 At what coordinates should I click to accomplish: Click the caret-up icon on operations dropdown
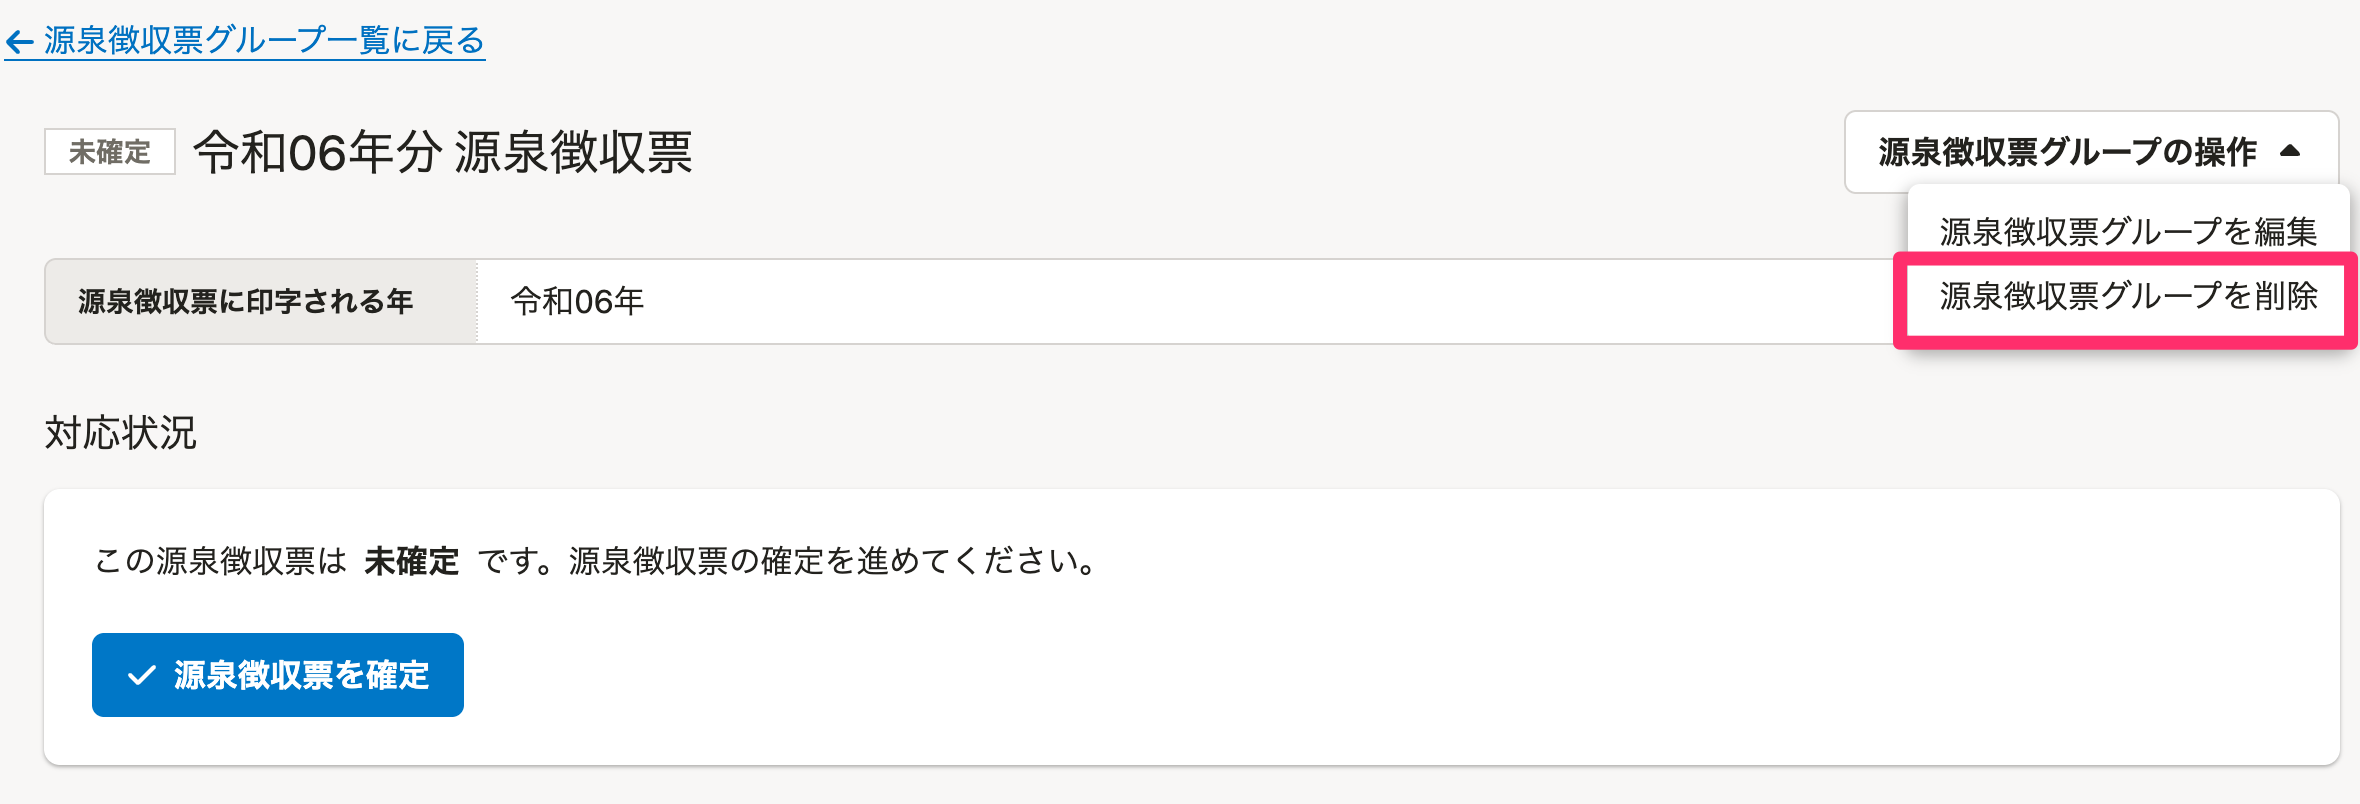(2290, 151)
